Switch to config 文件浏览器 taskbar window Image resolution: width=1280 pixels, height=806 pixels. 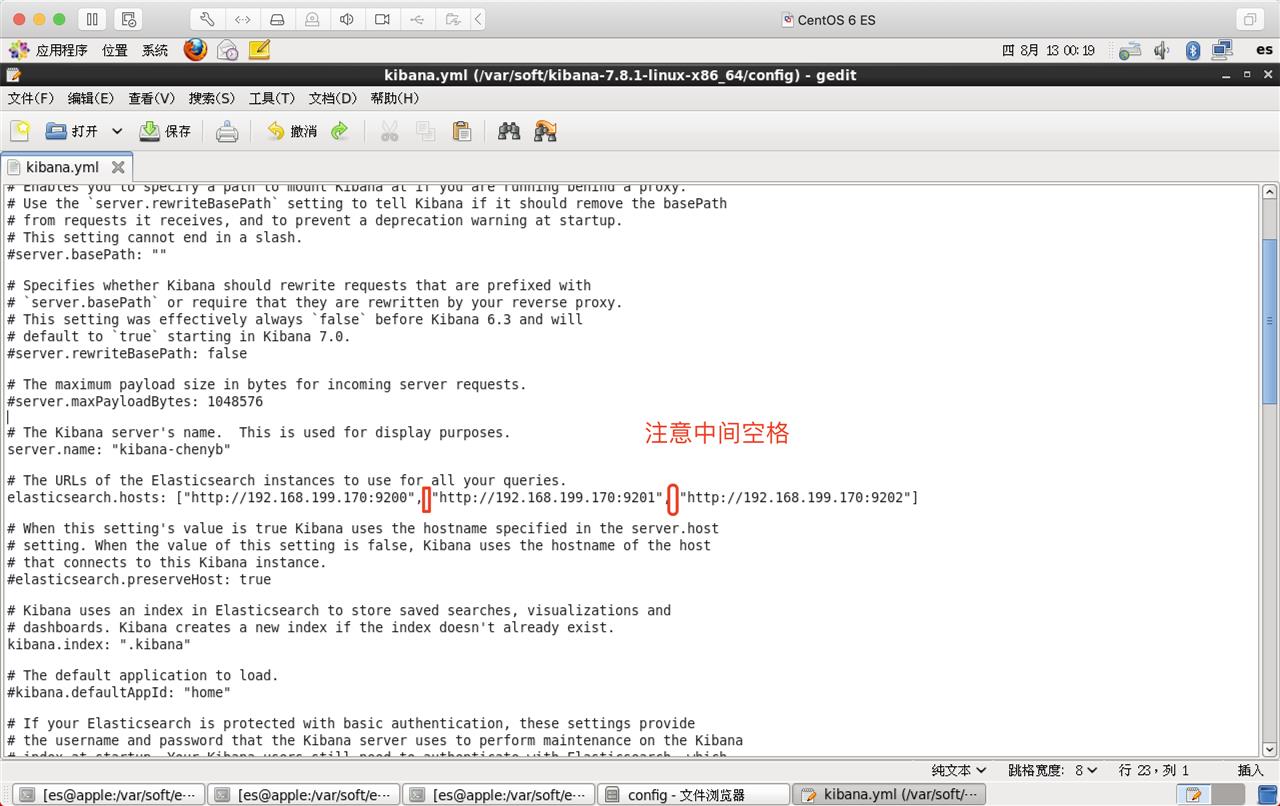point(695,794)
